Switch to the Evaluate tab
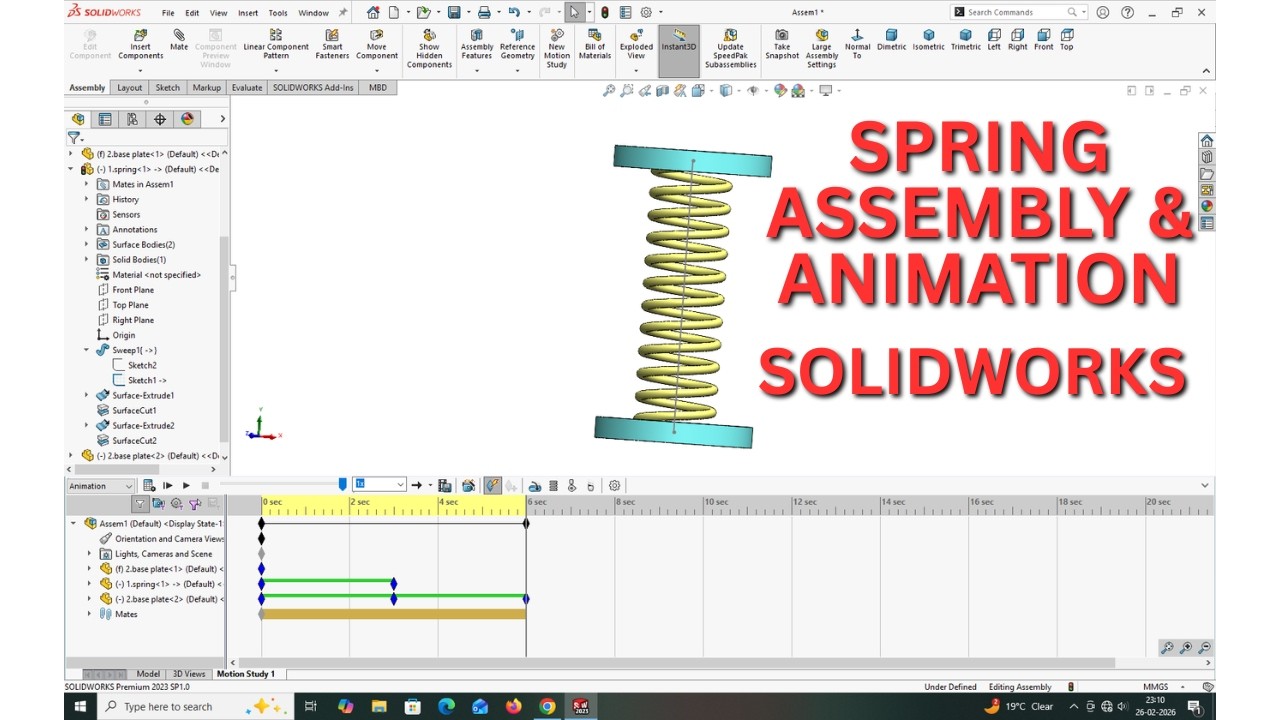This screenshot has width=1280, height=720. click(x=247, y=88)
